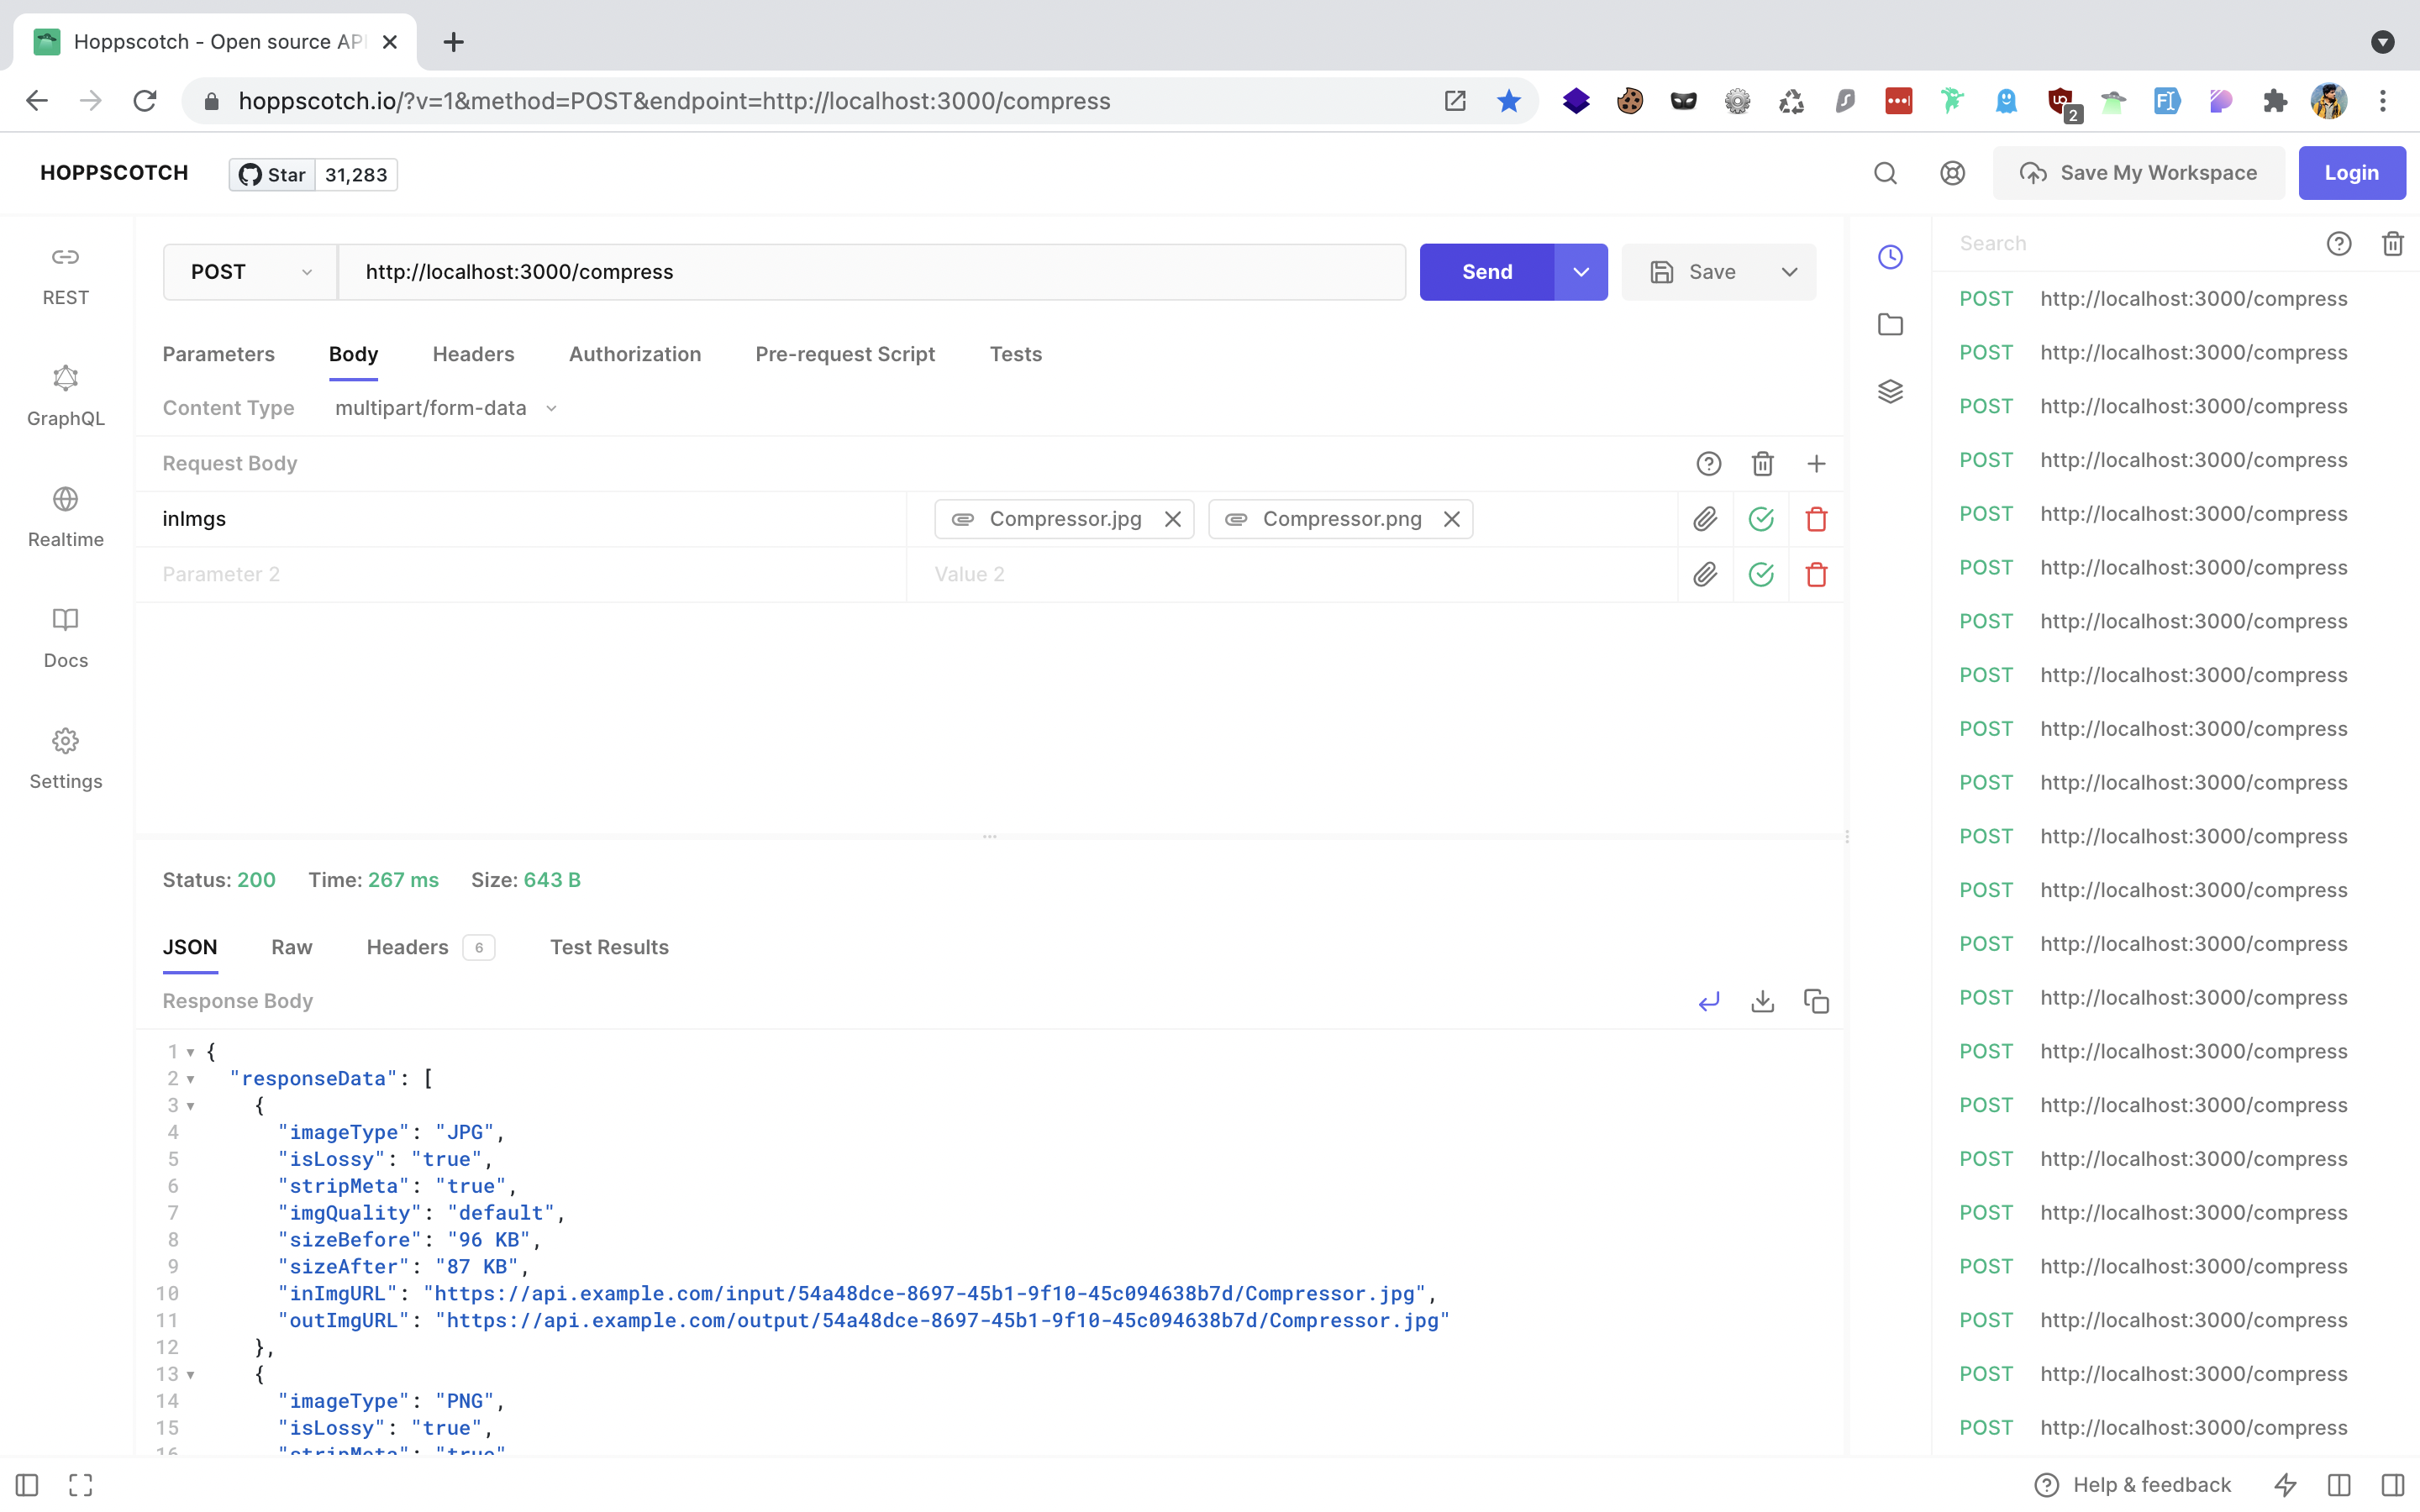Toggle inImgs parameter active checkmark
The image size is (2420, 1512).
[x=1761, y=519]
